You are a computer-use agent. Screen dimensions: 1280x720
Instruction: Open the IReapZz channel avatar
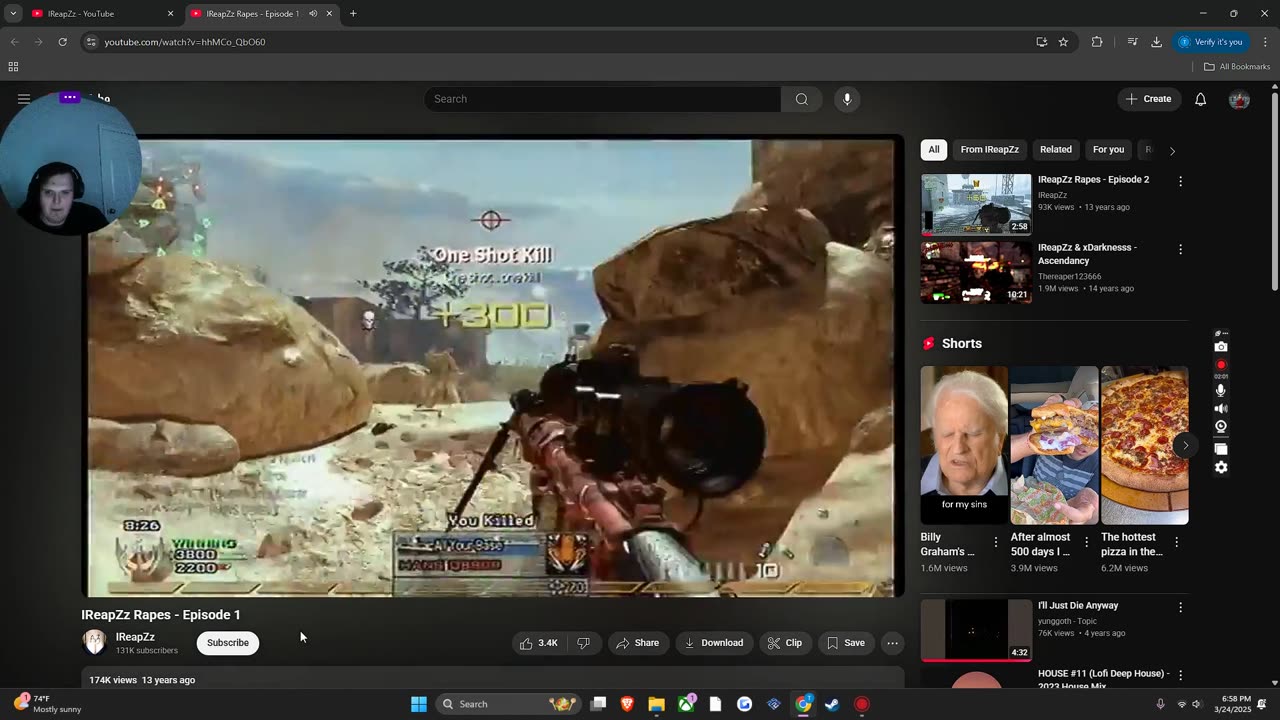click(95, 643)
